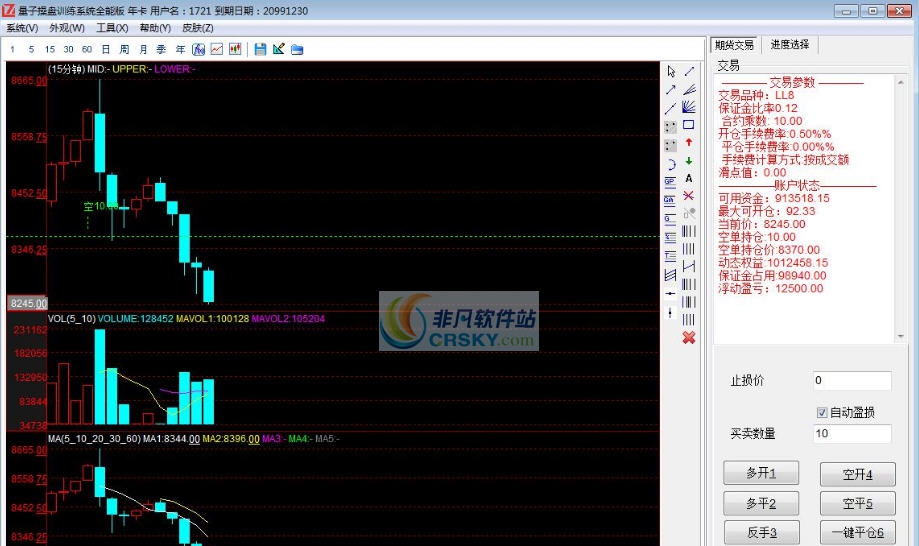
Task: Select the rectangle drawing tool
Action: click(689, 125)
